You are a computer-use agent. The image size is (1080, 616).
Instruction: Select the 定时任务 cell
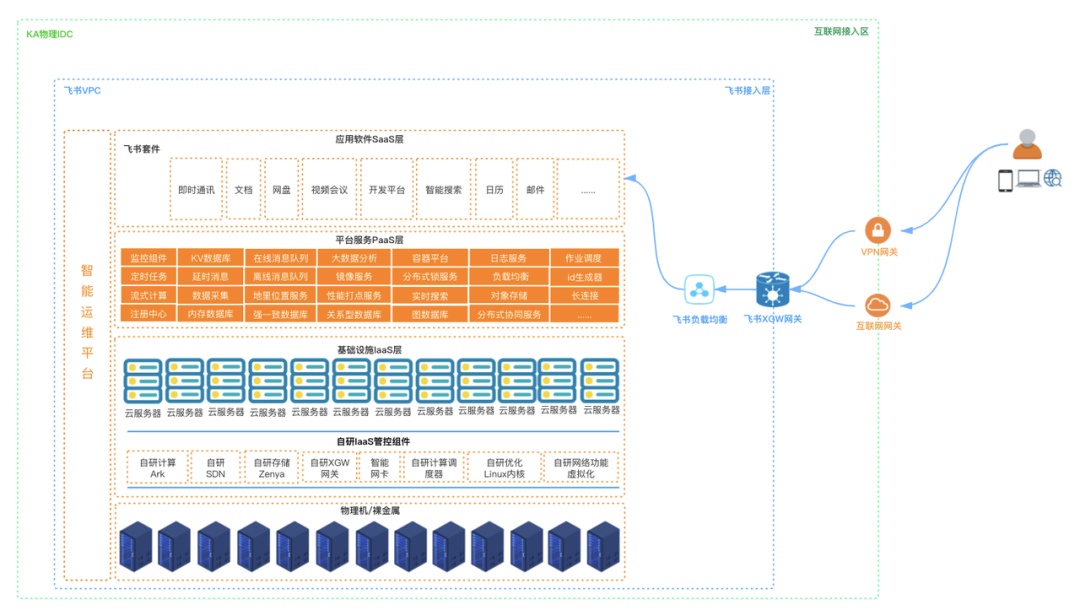148,276
